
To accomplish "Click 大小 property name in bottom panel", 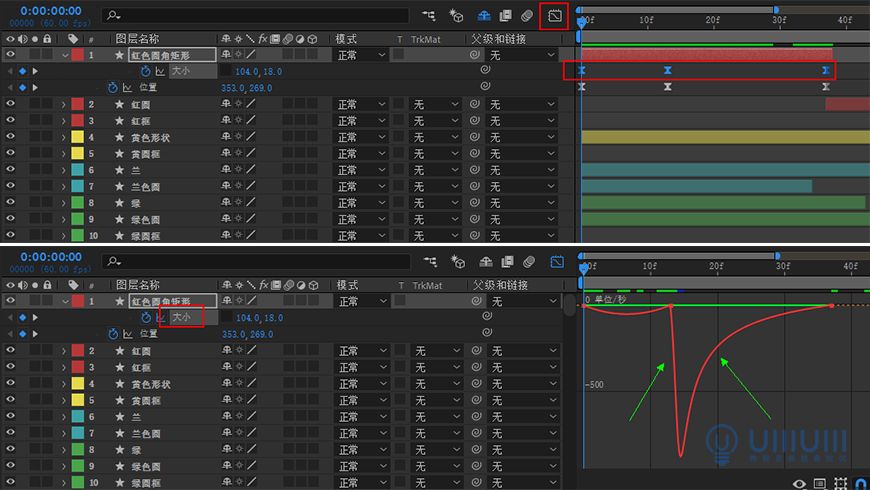I will (x=181, y=317).
